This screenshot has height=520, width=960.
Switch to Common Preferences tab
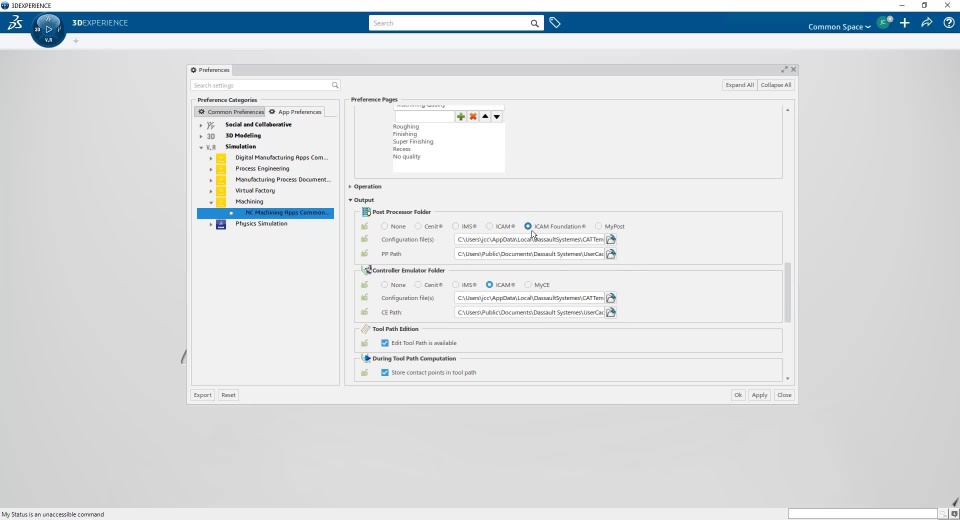[230, 112]
